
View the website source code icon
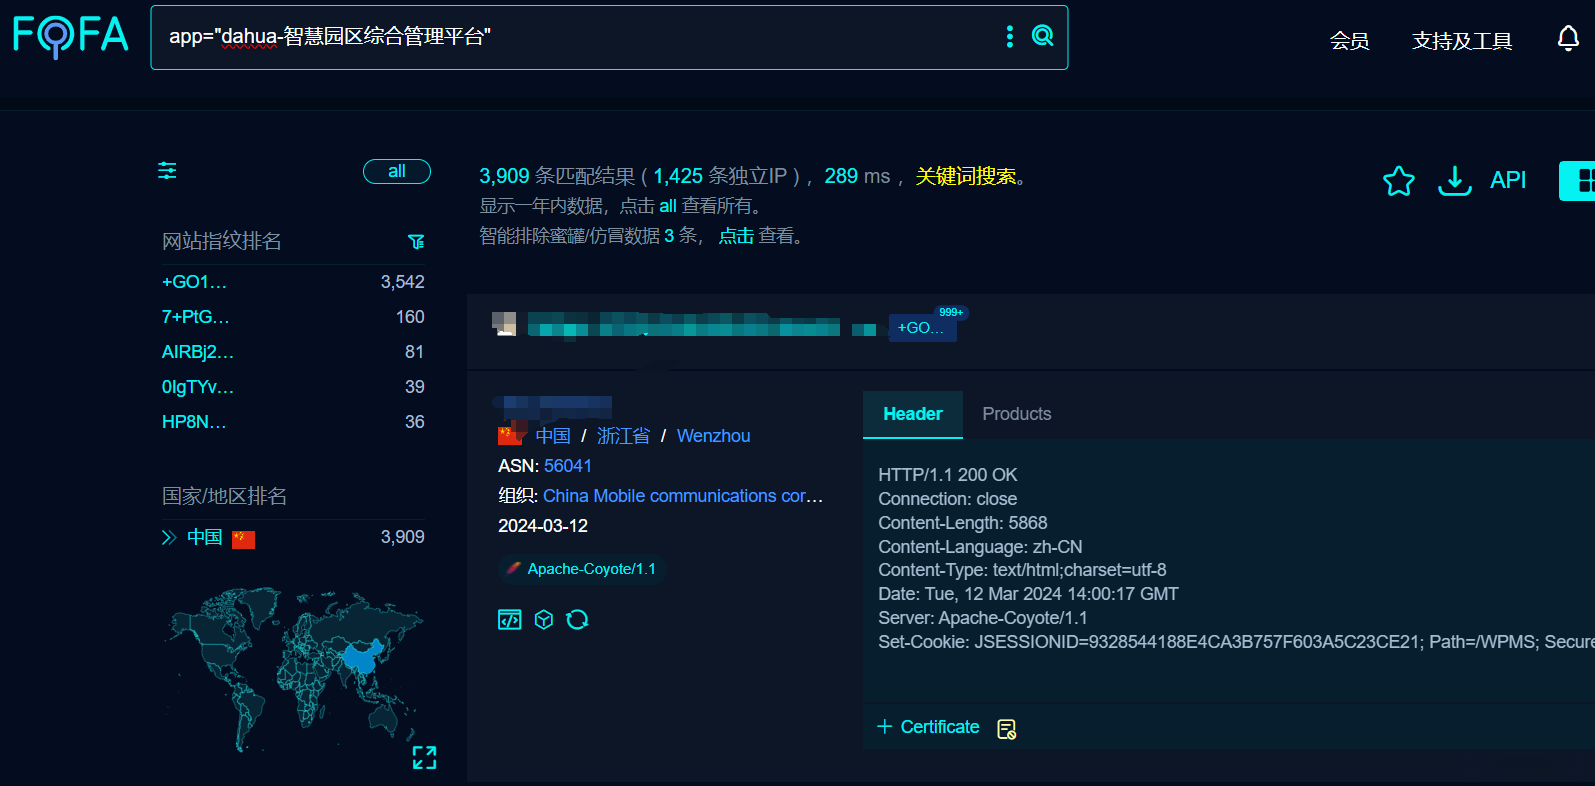click(x=509, y=620)
